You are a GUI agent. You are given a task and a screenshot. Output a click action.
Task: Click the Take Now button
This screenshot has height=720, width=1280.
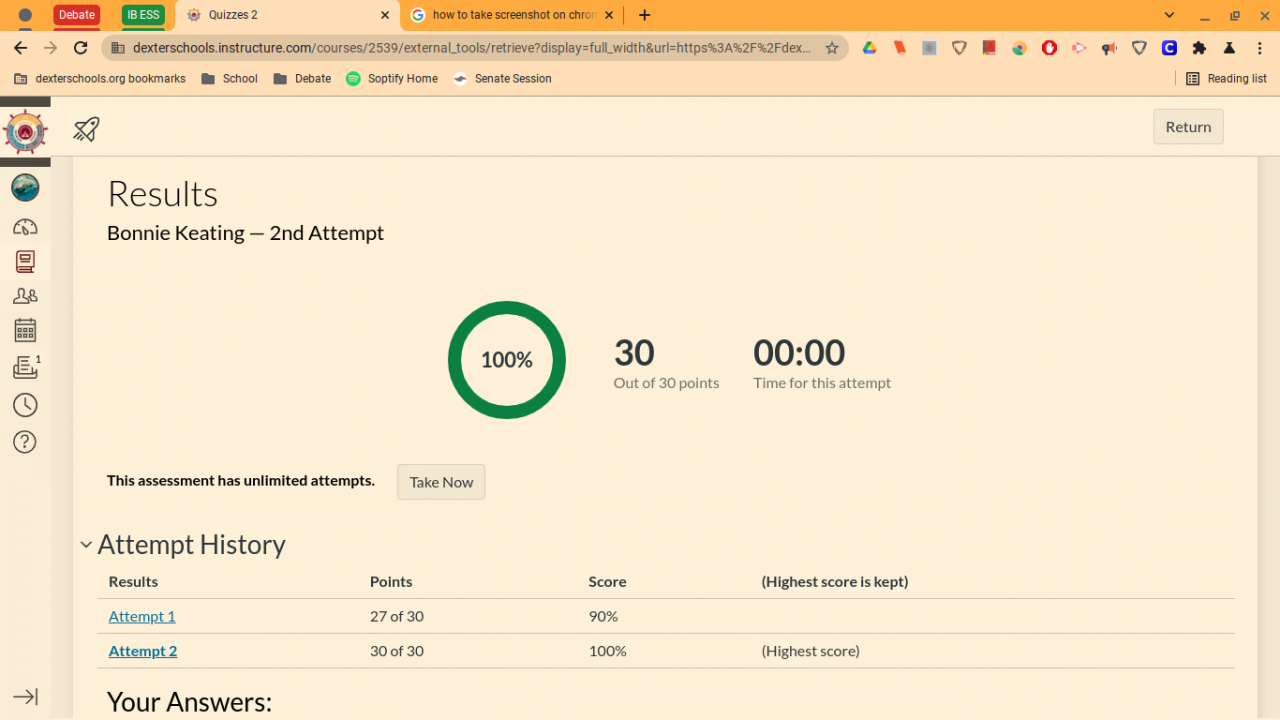(x=441, y=482)
